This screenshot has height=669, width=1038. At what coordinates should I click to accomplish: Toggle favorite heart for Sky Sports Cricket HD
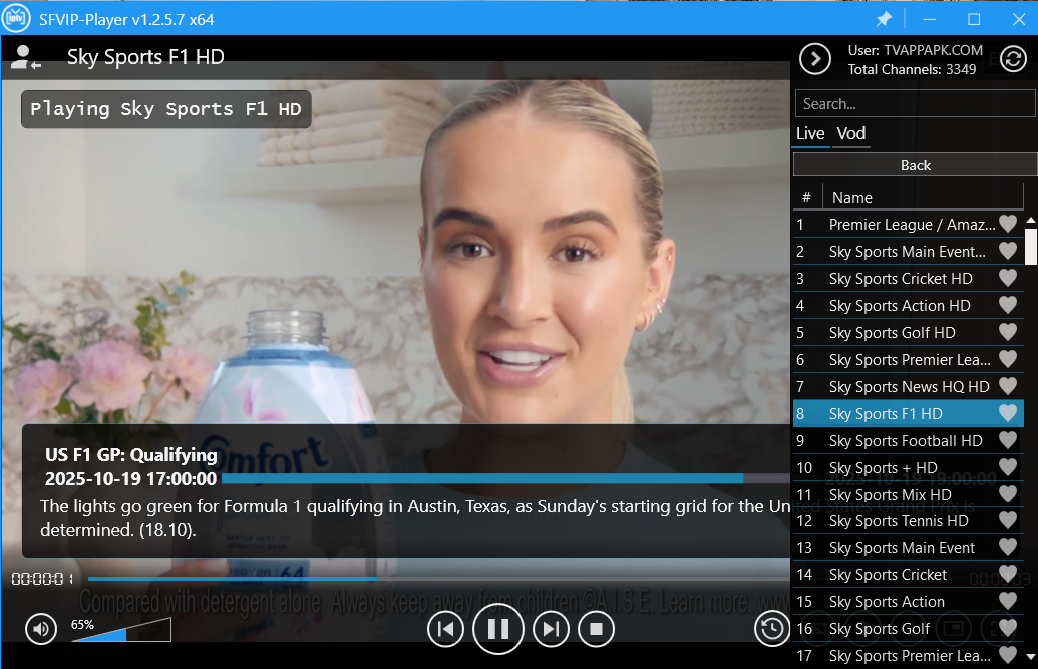(x=1008, y=278)
